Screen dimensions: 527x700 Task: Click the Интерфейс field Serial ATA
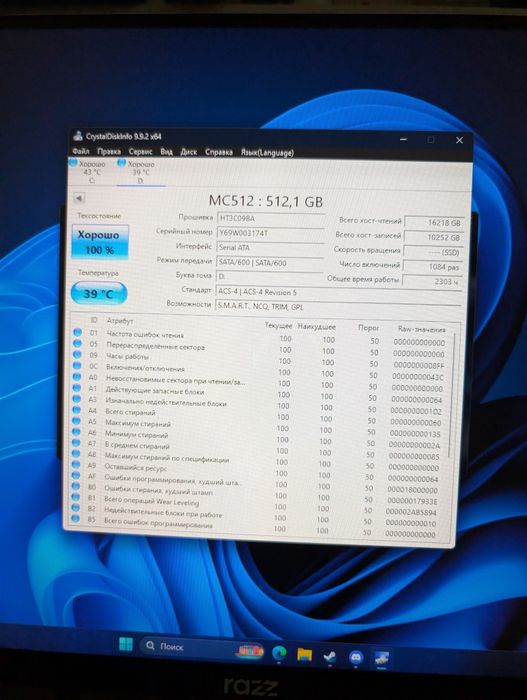point(270,247)
